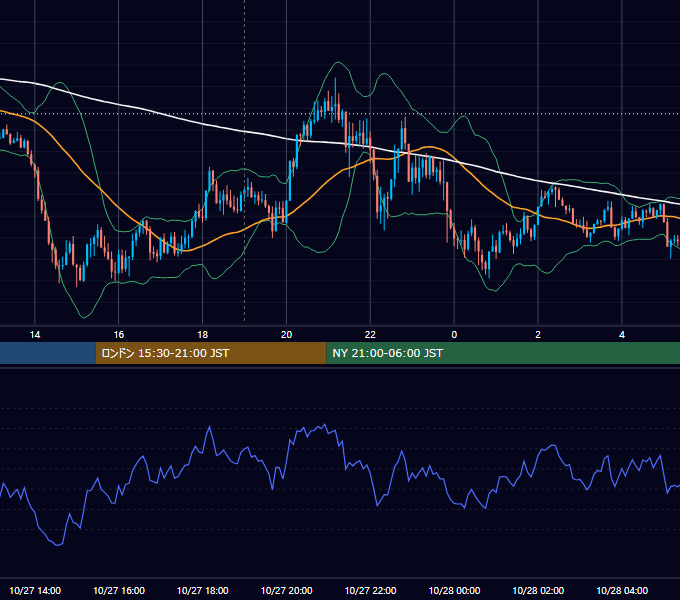
Task: Click the 10/27 16:00 time label
Action: click(119, 590)
